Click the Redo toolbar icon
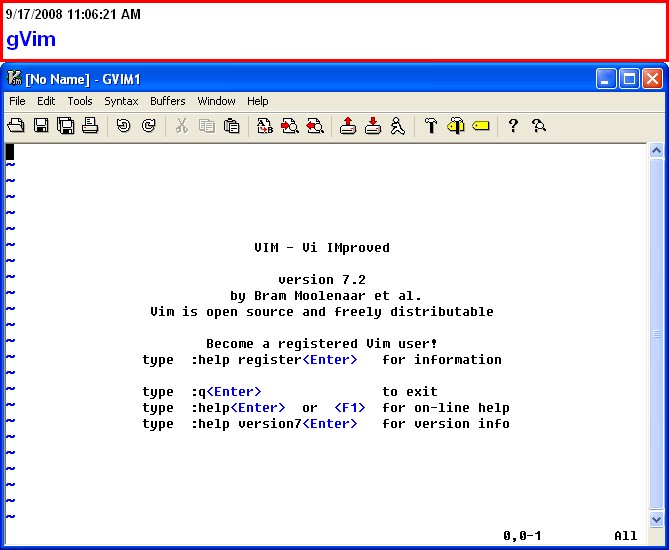The image size is (669, 550). (x=148, y=126)
